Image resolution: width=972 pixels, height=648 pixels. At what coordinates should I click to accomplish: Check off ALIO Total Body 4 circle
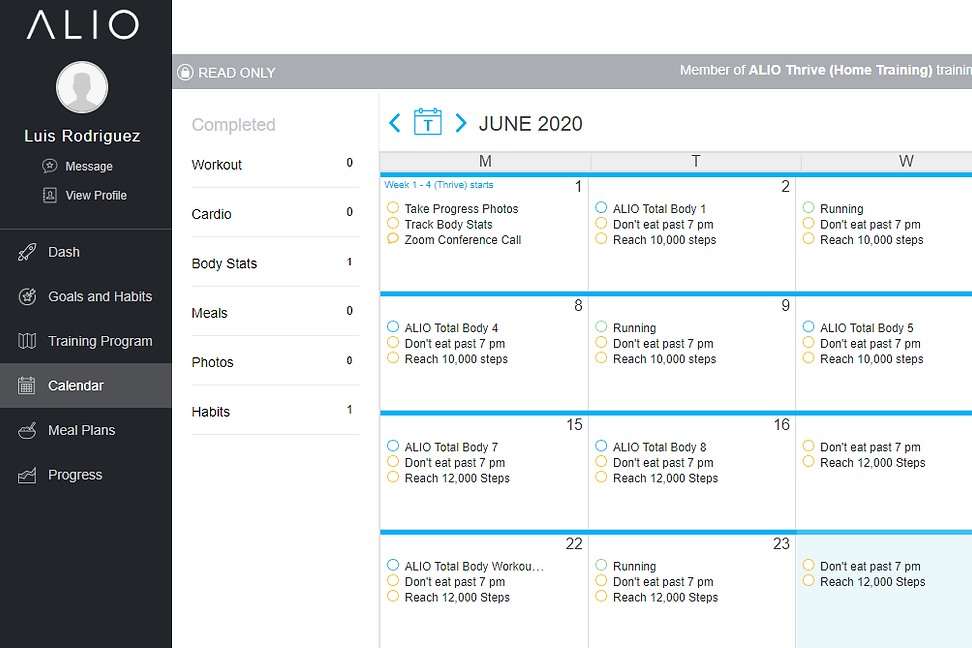392,326
